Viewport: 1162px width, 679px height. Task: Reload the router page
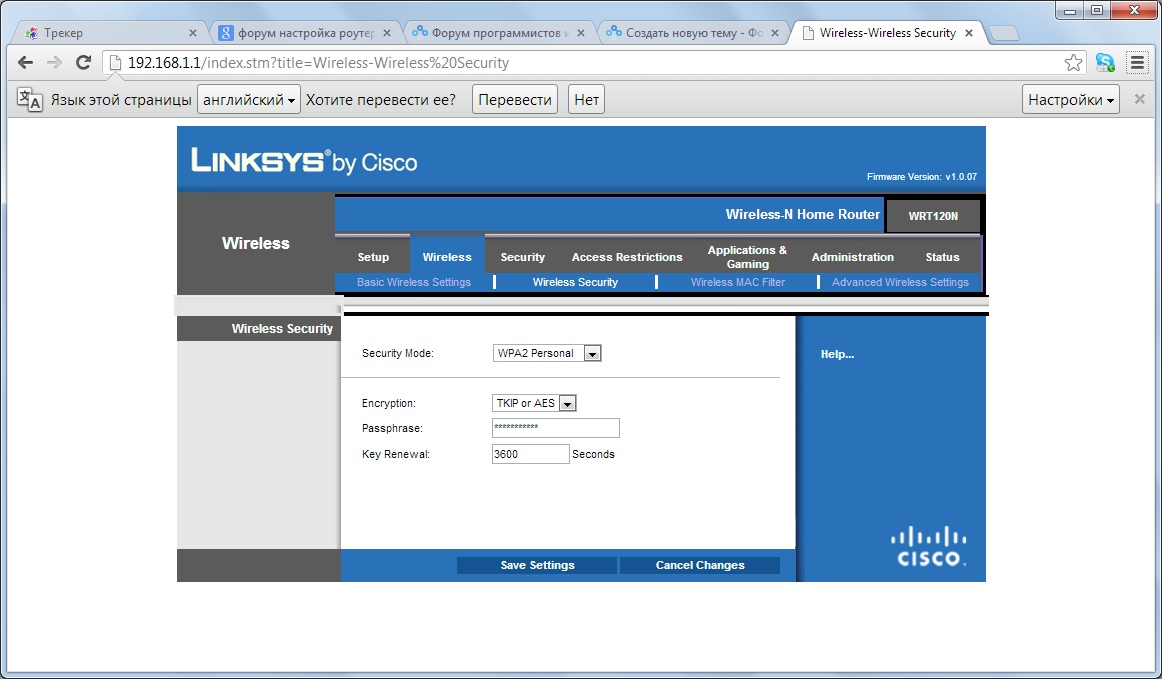(84, 63)
